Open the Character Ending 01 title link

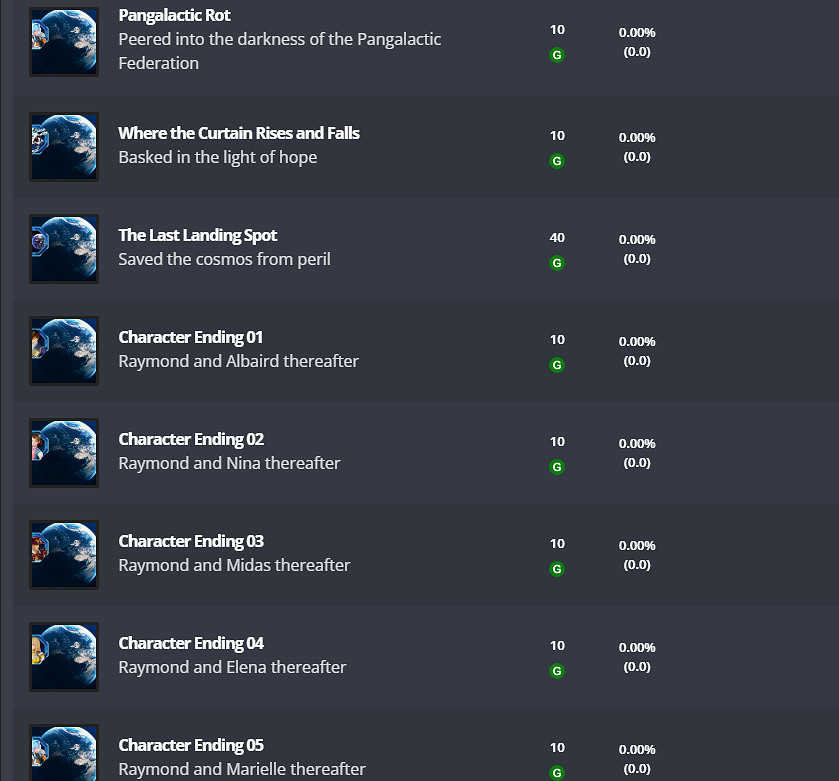[x=190, y=337]
